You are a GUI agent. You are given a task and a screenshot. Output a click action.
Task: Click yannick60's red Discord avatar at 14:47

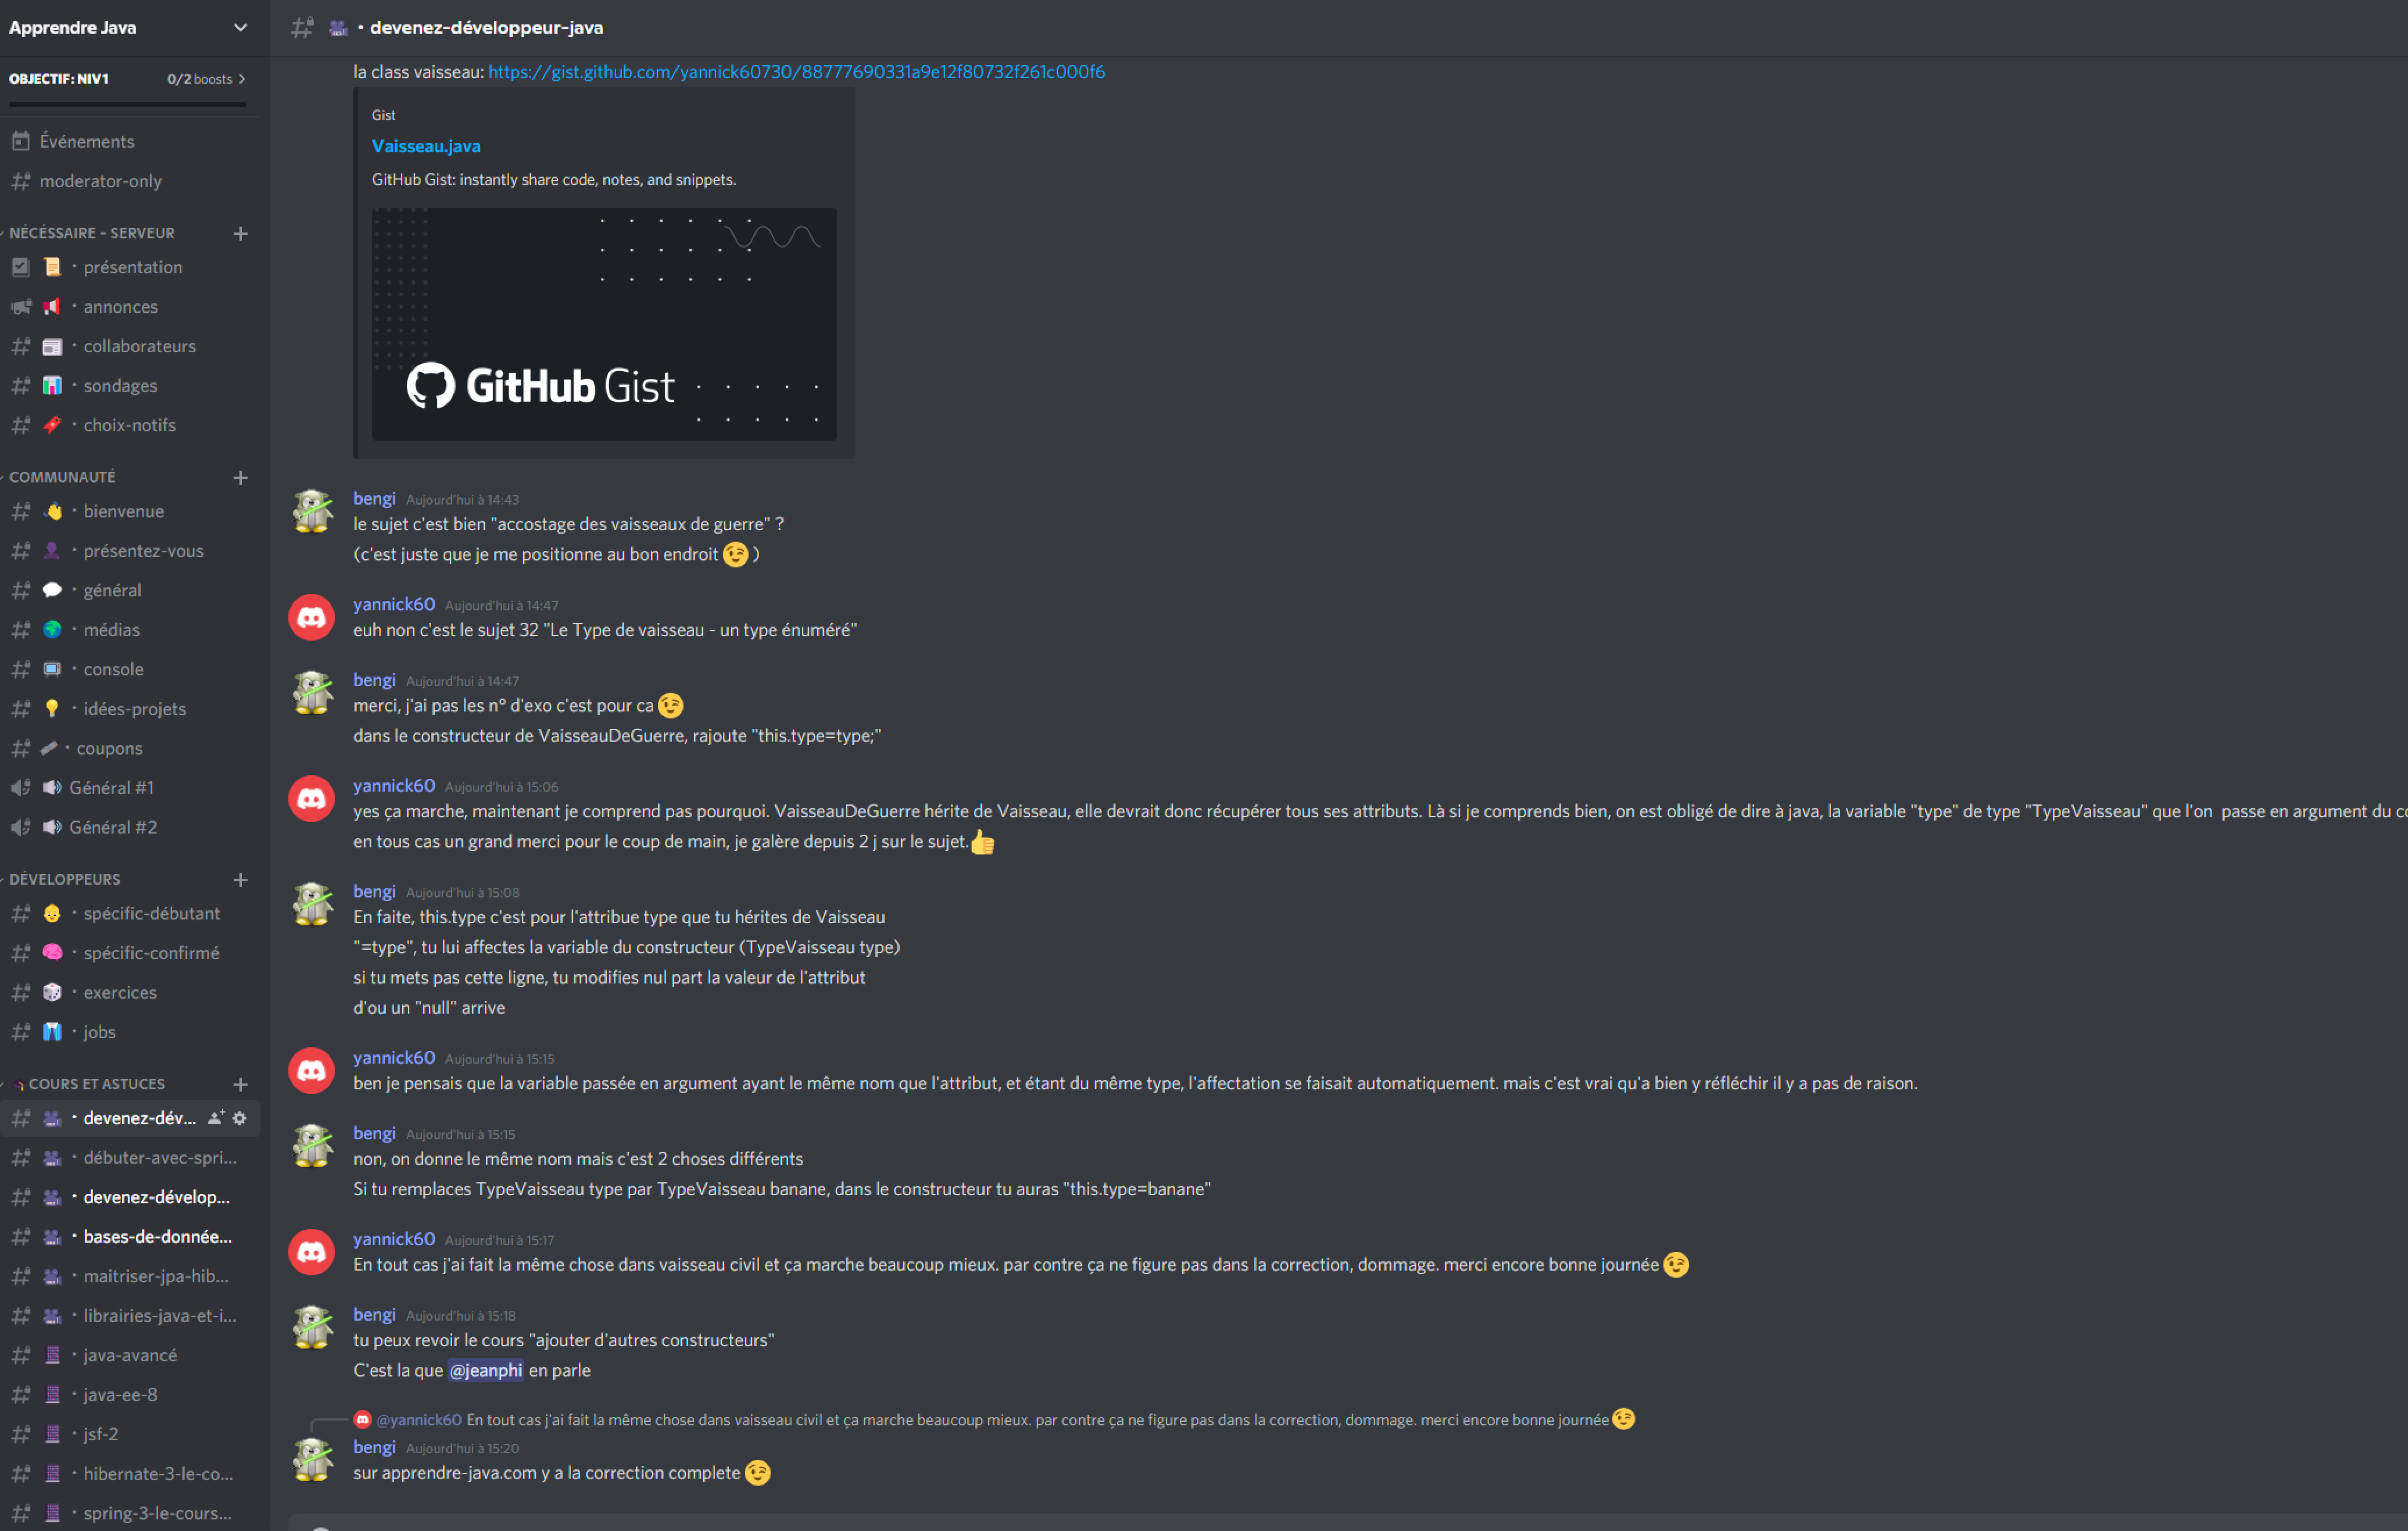click(x=312, y=617)
